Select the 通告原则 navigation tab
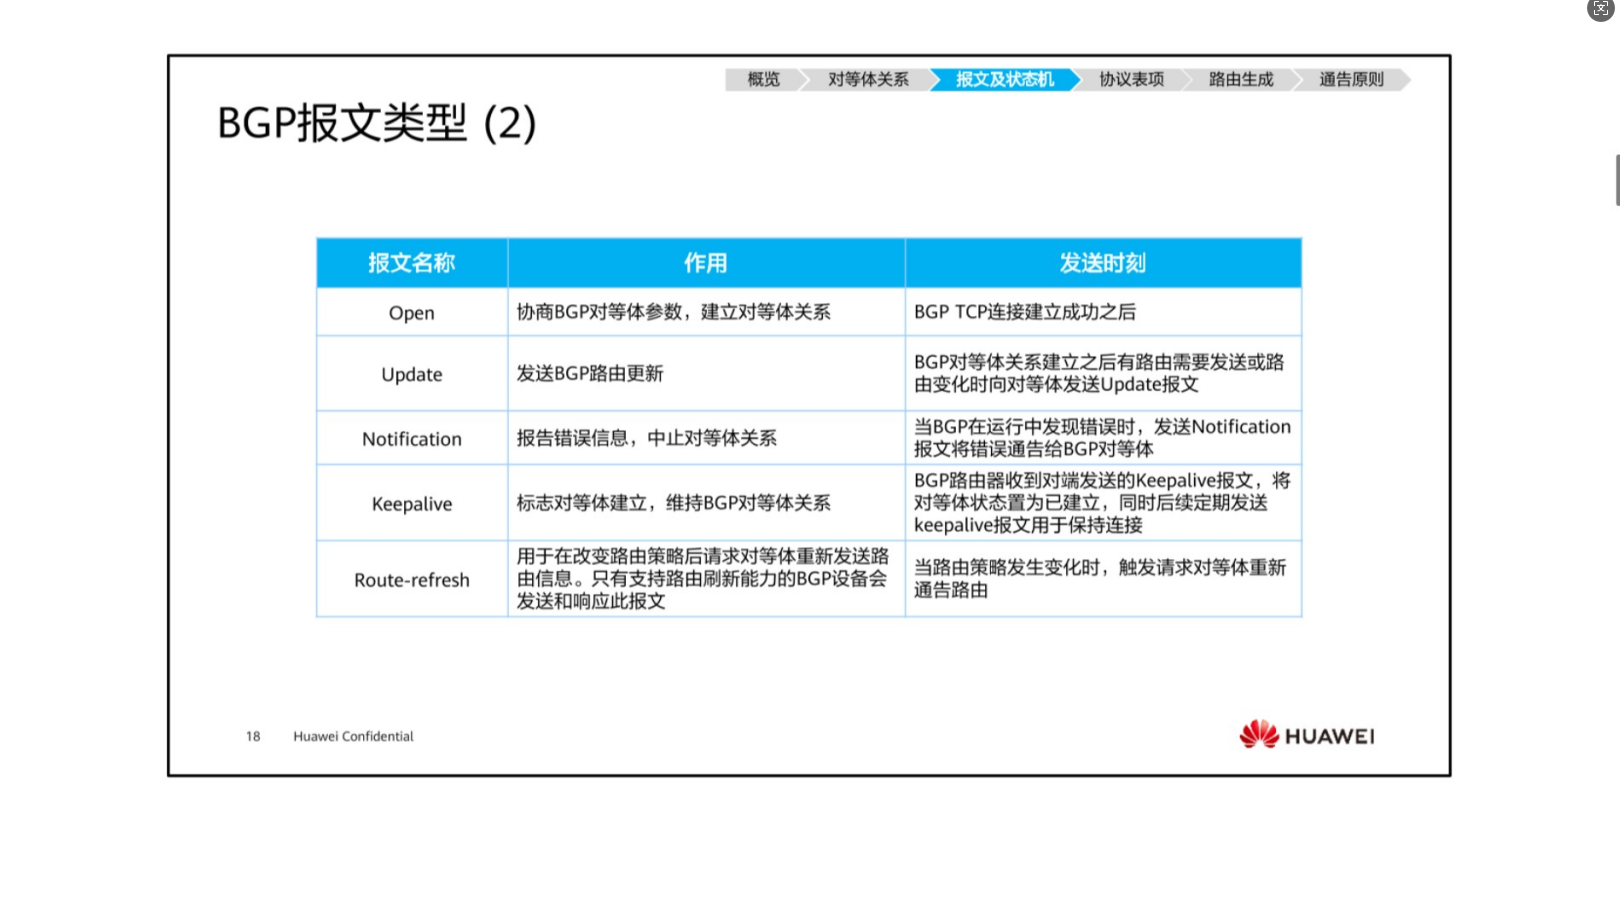This screenshot has width=1620, height=901. [x=1351, y=79]
